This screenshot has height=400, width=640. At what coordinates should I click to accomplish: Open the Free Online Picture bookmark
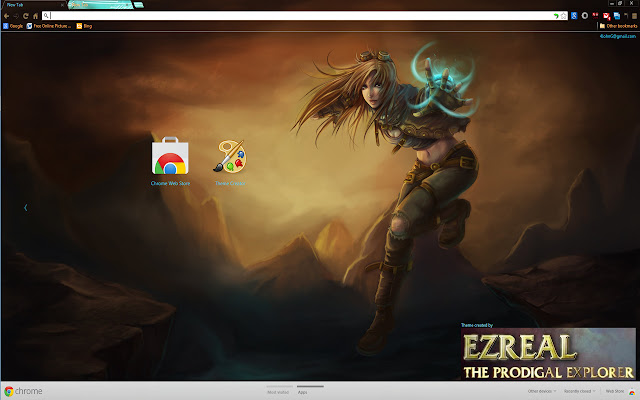click(x=49, y=26)
